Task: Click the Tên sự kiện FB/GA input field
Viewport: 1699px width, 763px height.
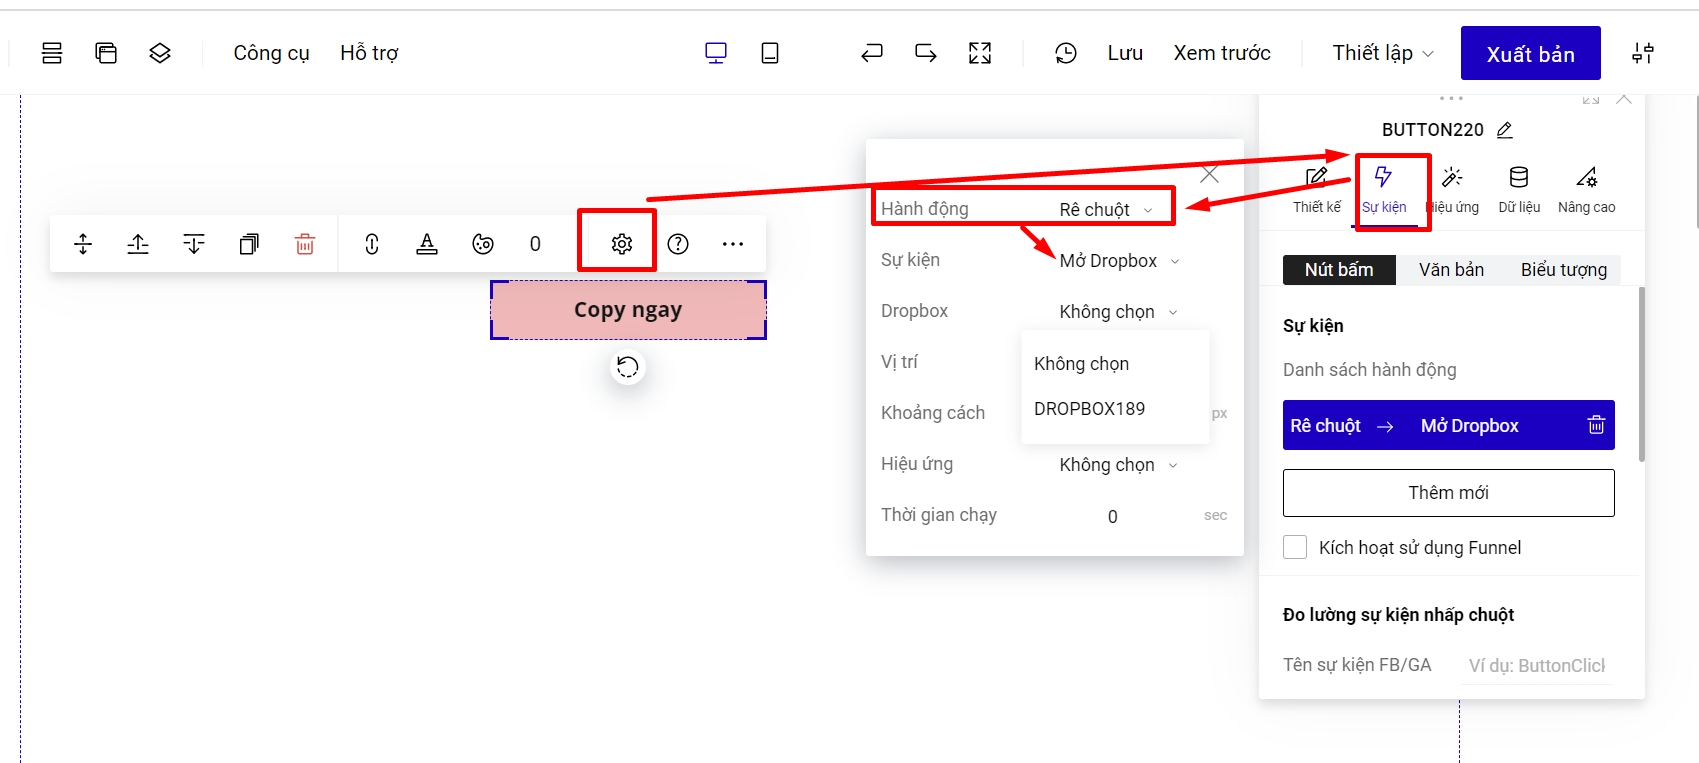Action: tap(1536, 665)
